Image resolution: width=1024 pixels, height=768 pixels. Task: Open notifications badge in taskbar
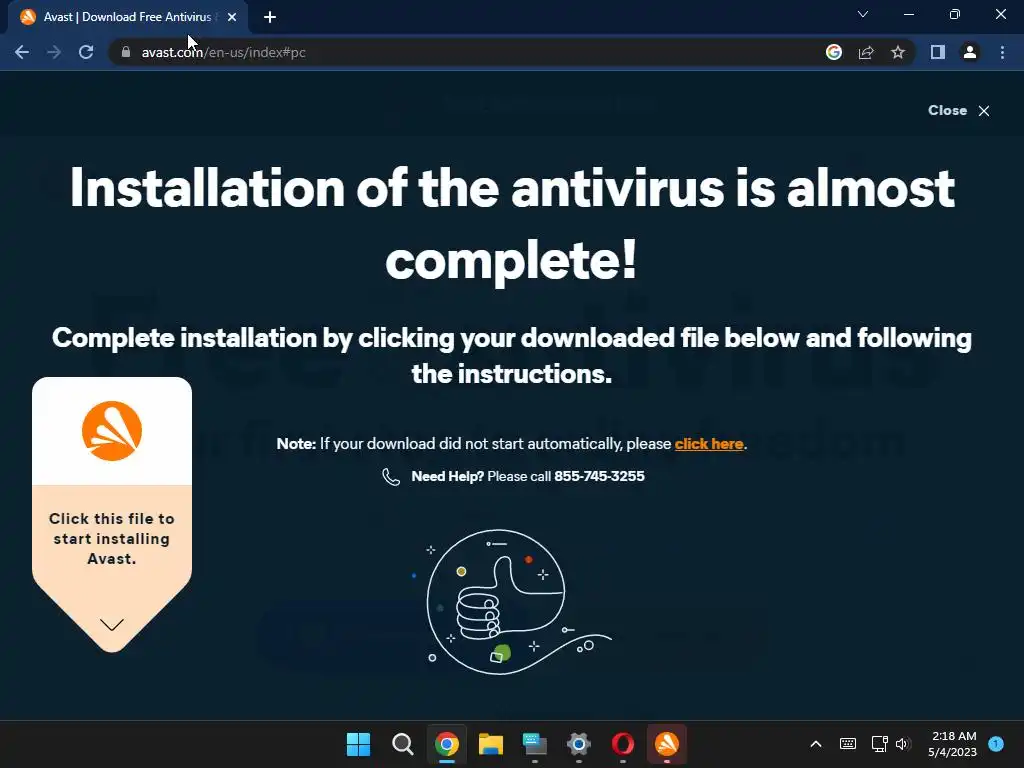(x=996, y=743)
